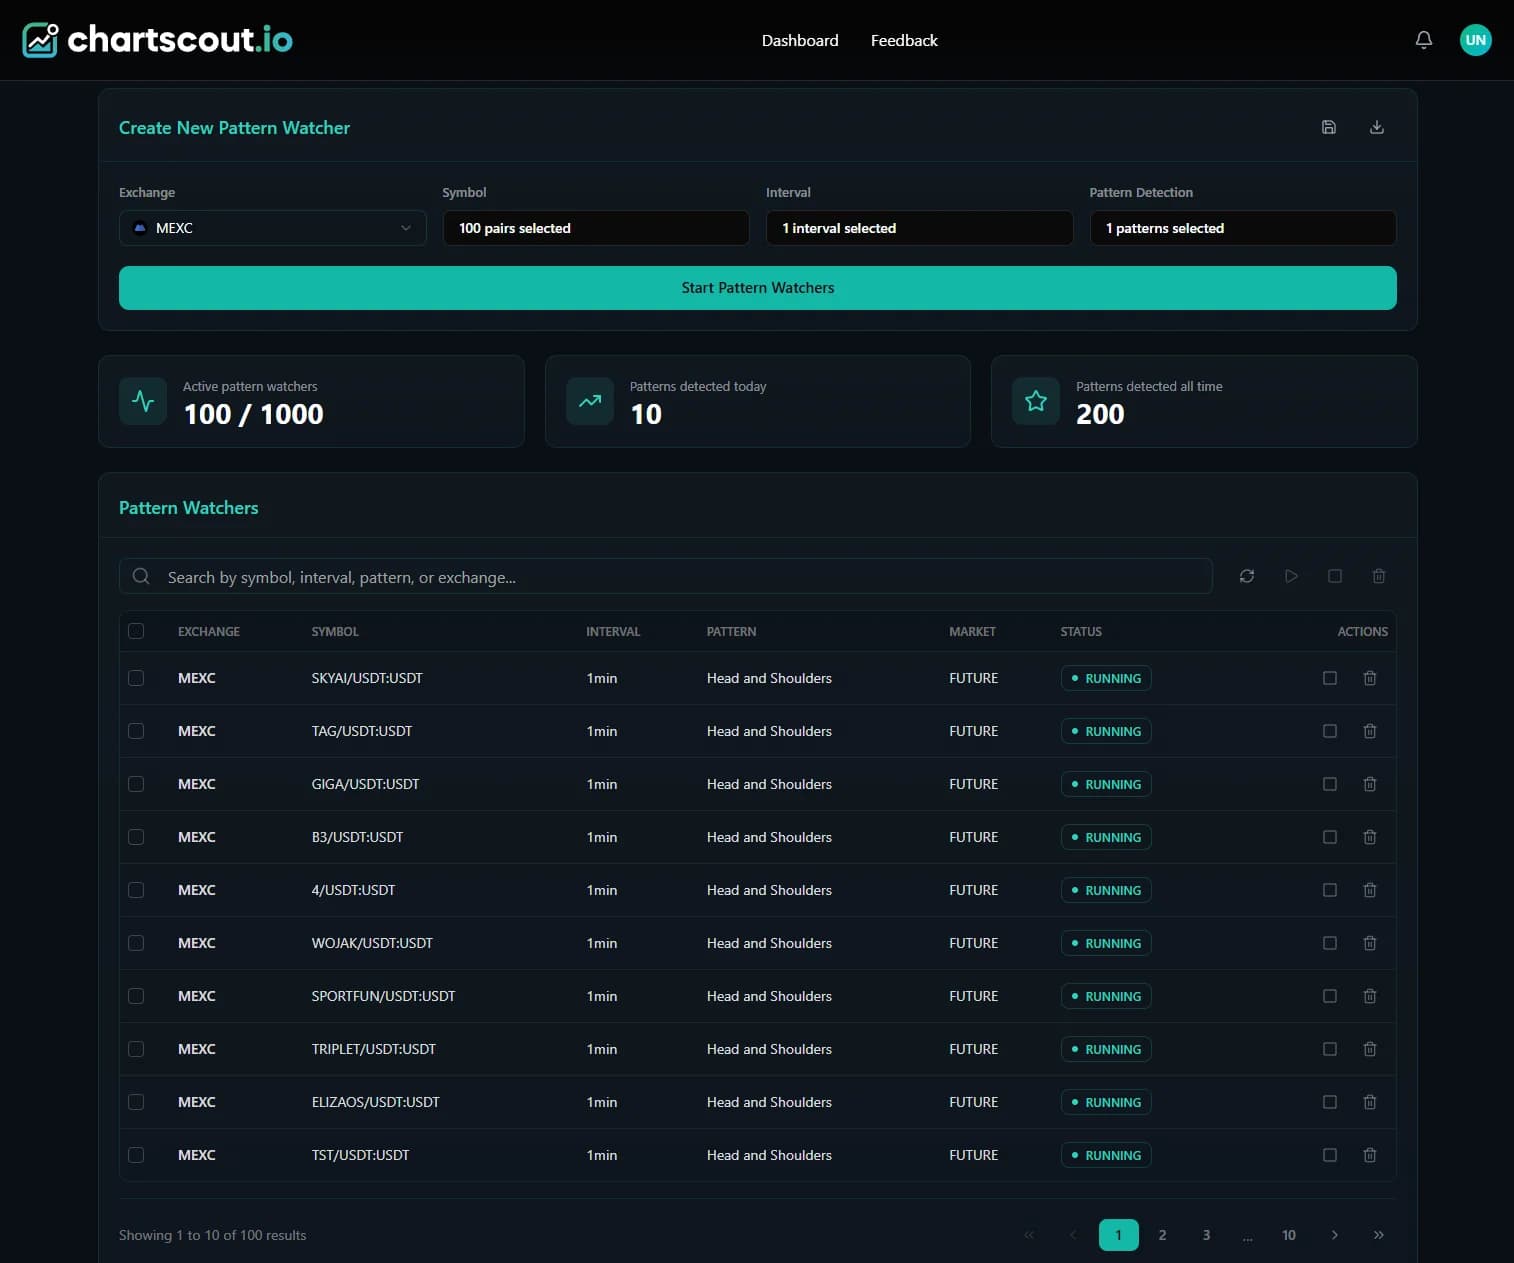Viewport: 1514px width, 1263px height.
Task: Click the STATUS column header
Action: pyautogui.click(x=1081, y=631)
